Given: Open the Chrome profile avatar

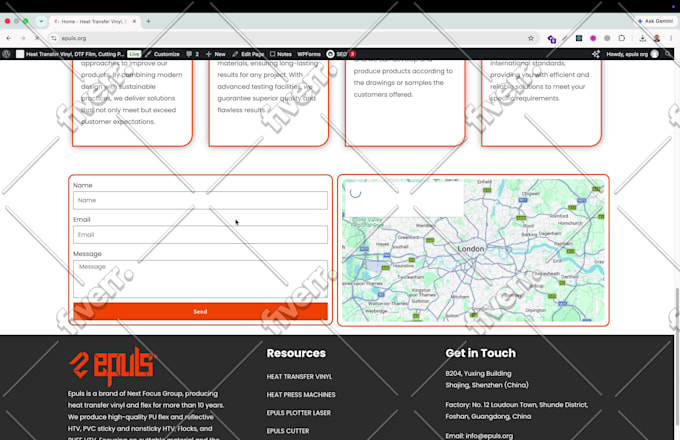Looking at the screenshot, I should pos(657,38).
